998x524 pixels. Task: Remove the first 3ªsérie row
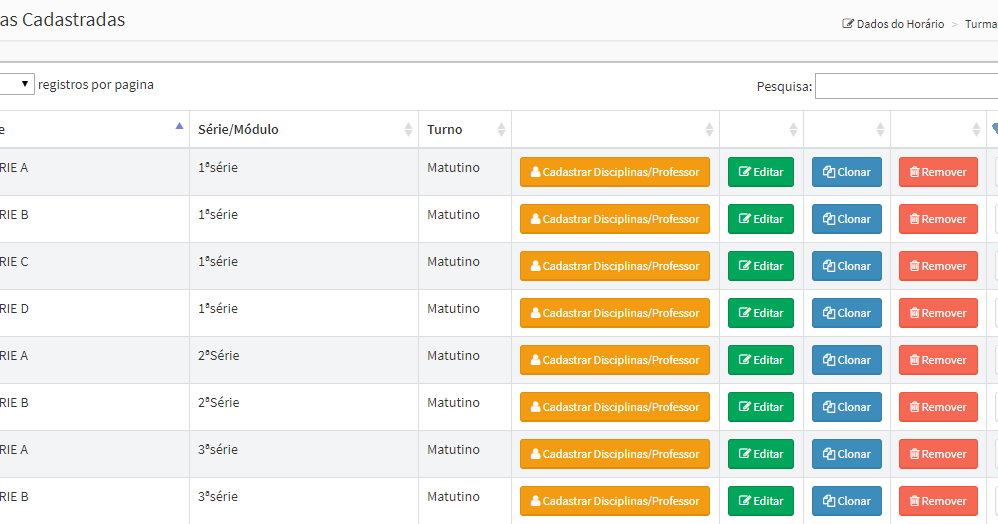tap(938, 454)
